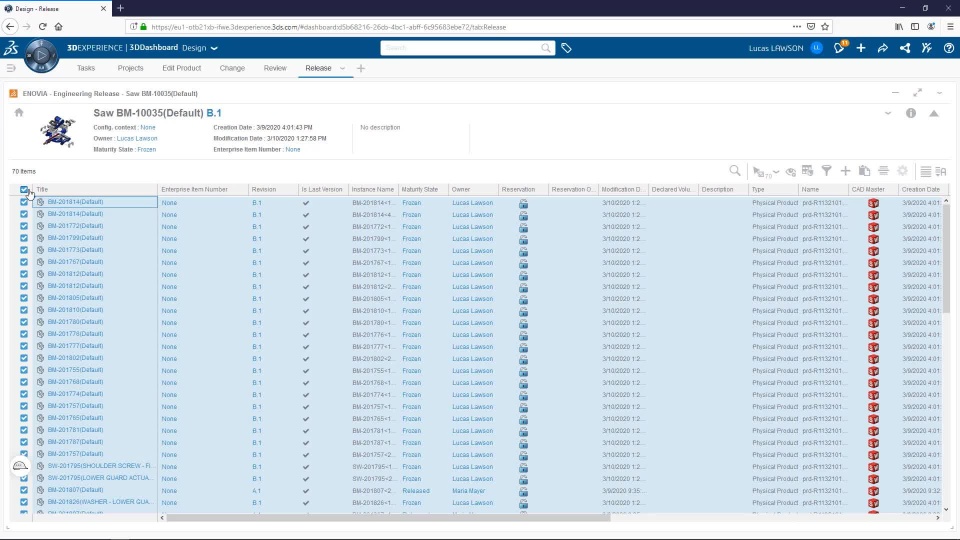Expand the chevron beside the info icon

tap(888, 113)
